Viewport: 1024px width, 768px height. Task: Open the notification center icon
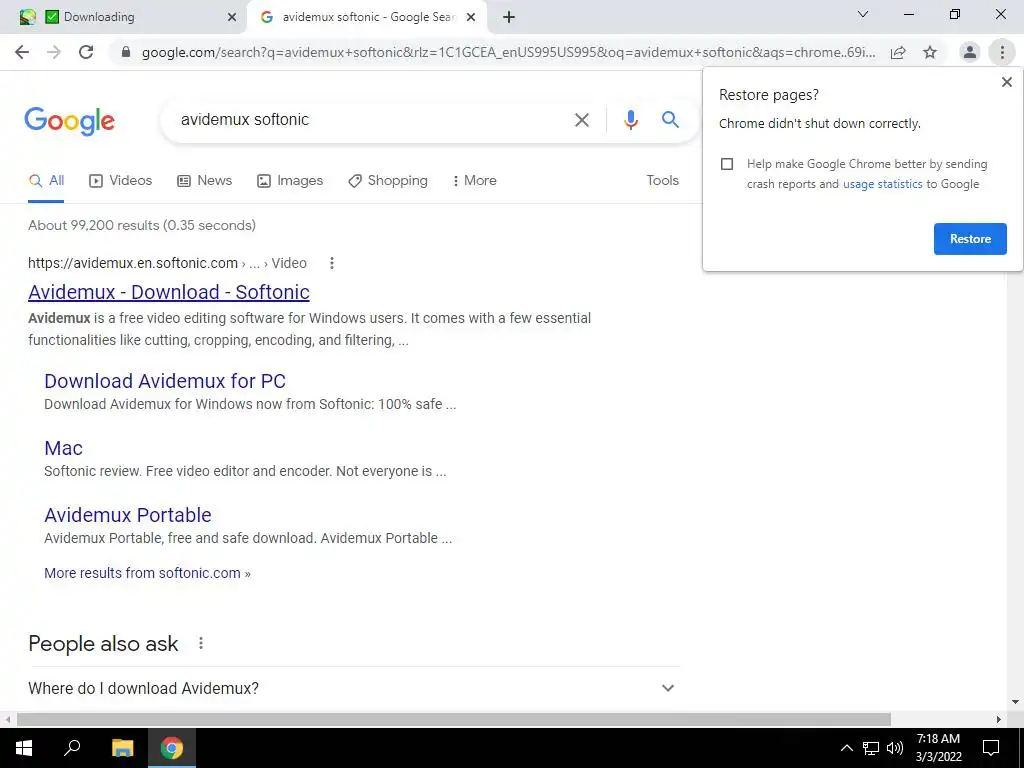point(991,748)
